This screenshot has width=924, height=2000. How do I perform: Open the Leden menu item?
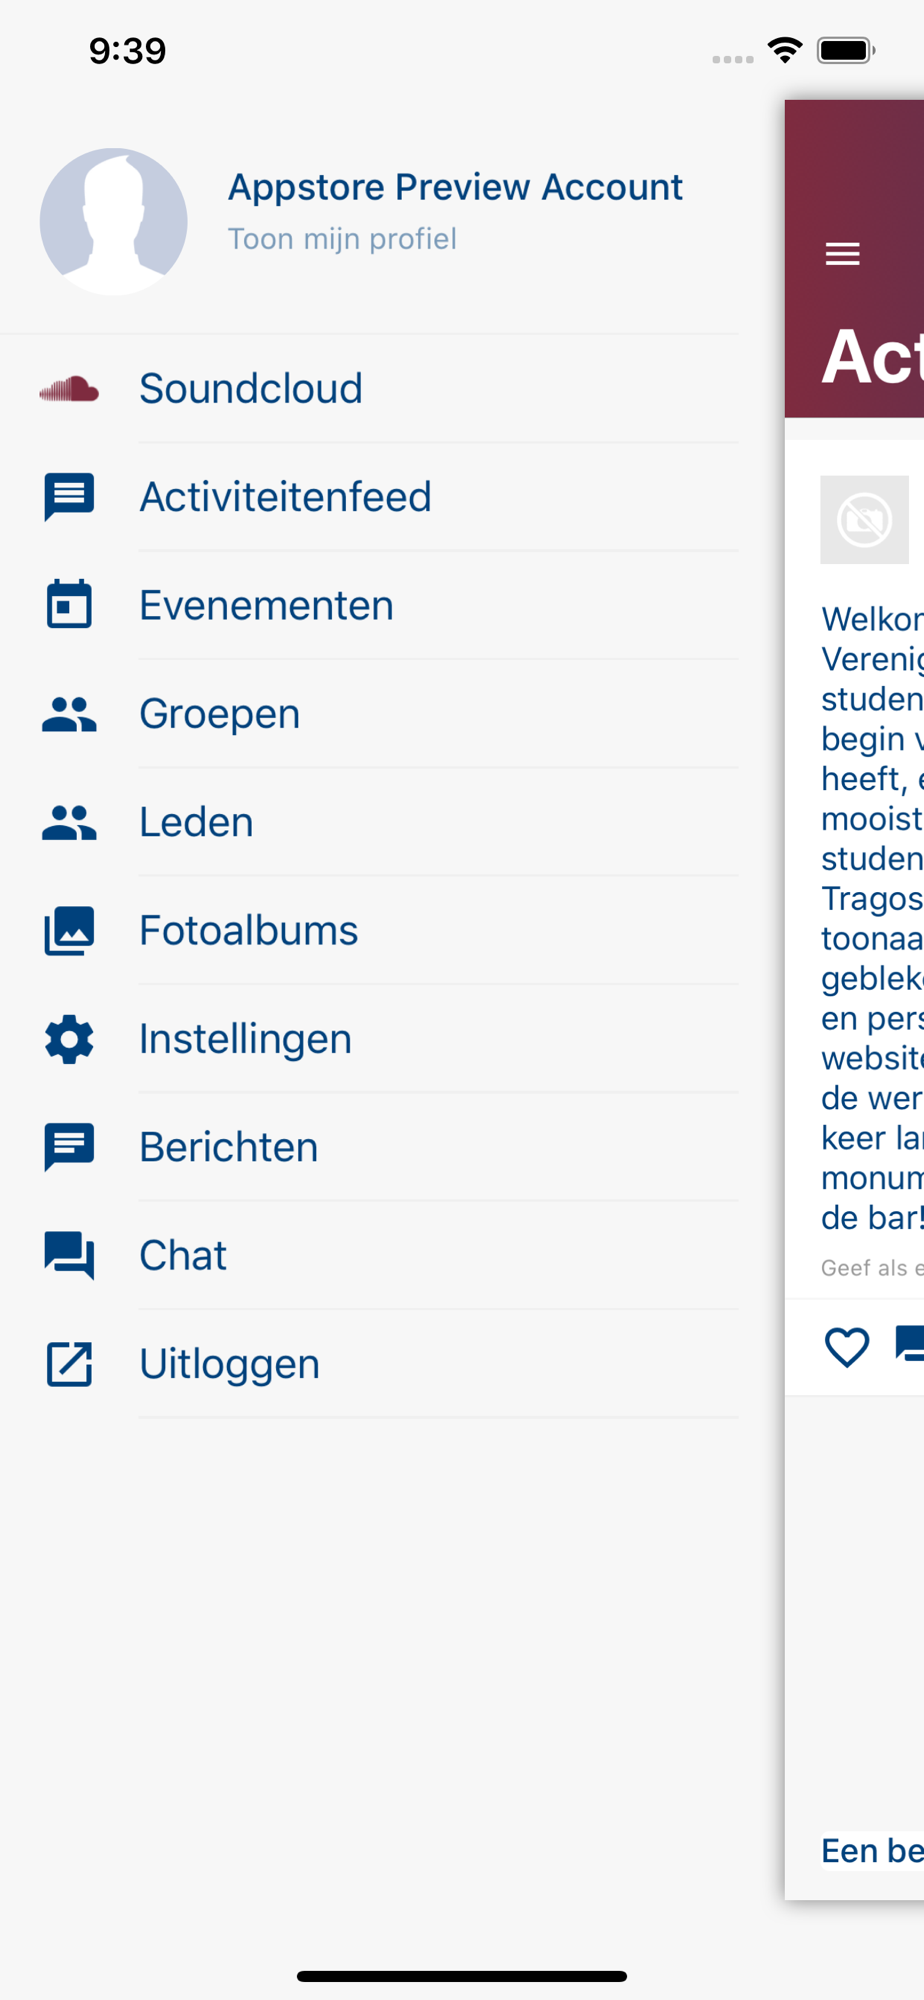[196, 822]
